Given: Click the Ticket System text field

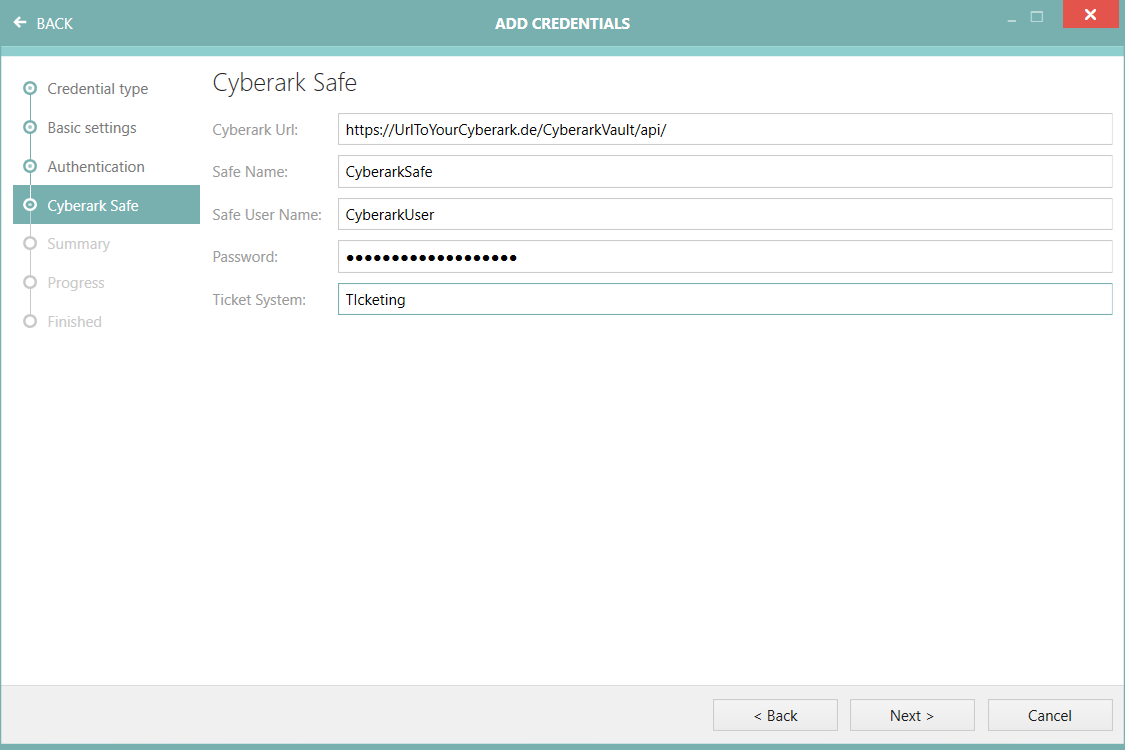Looking at the screenshot, I should [x=724, y=299].
